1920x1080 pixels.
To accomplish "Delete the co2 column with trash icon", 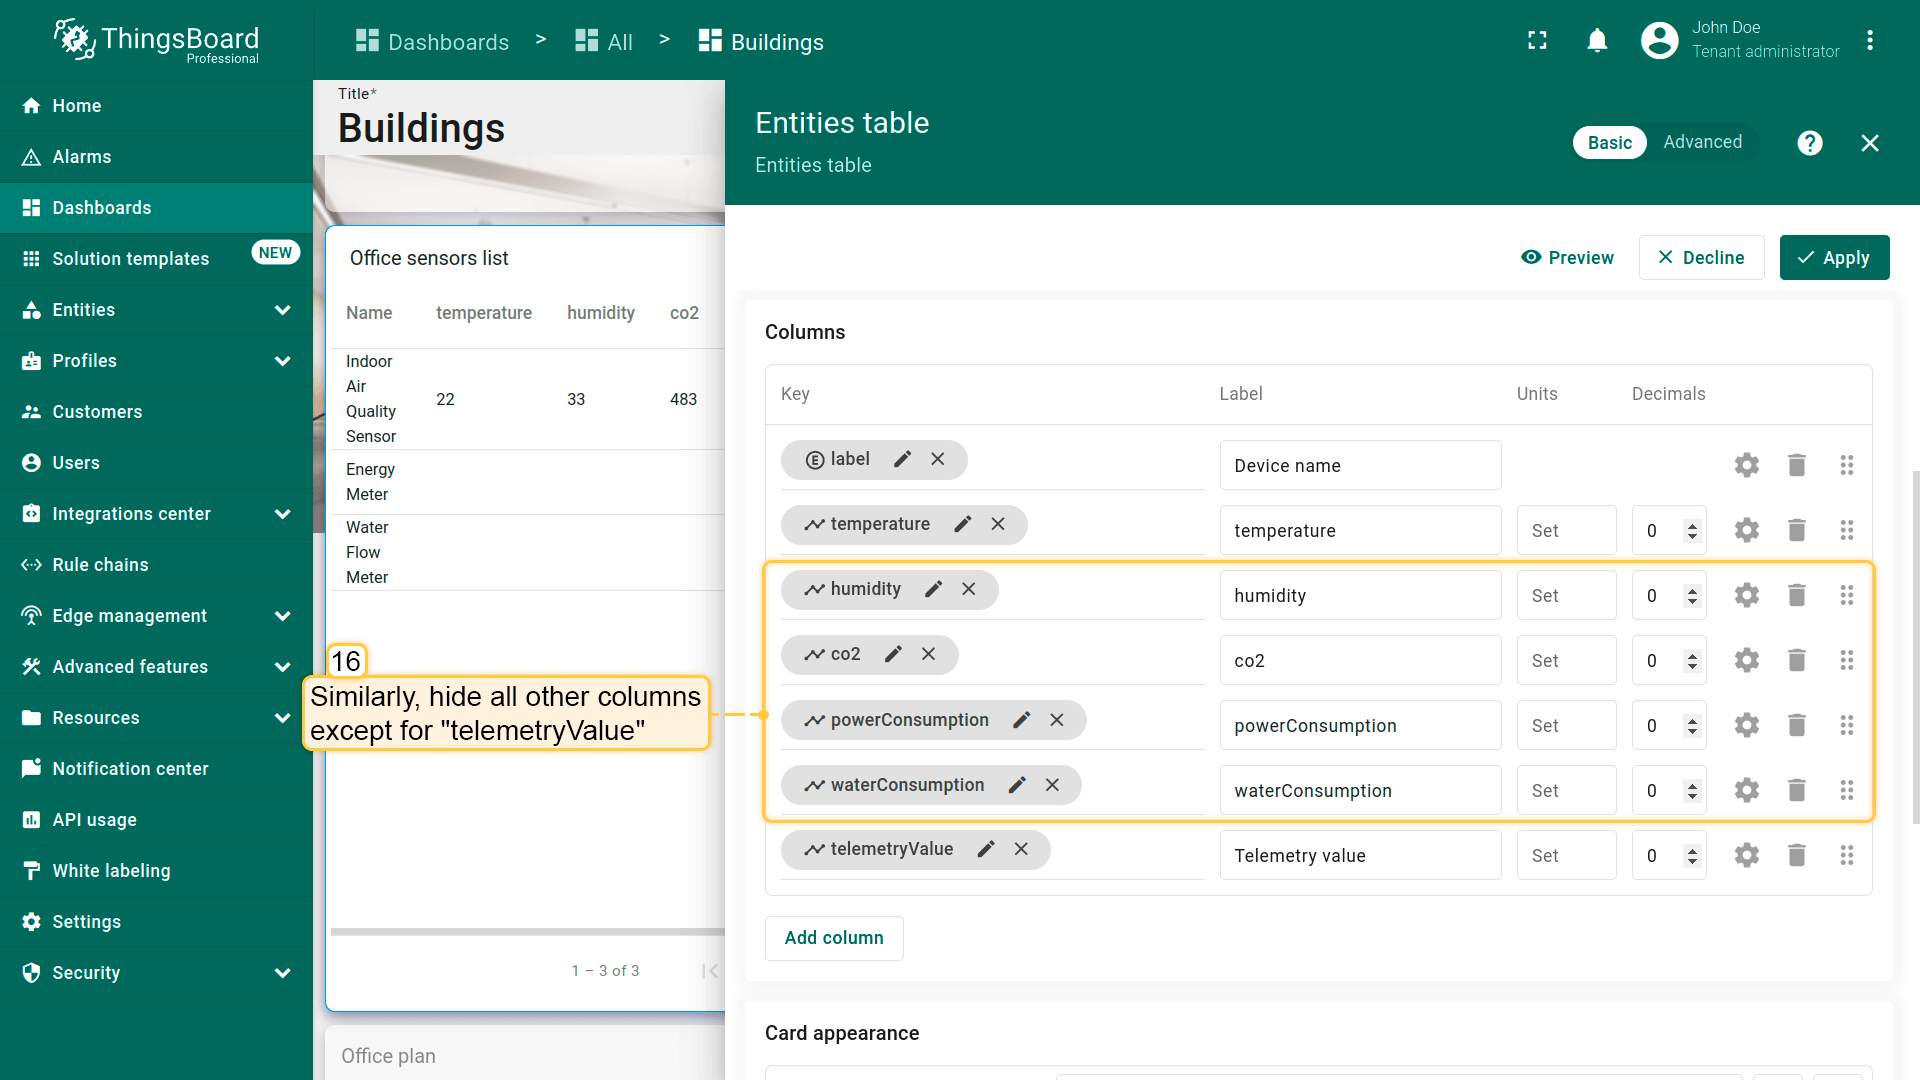I will tap(1796, 660).
